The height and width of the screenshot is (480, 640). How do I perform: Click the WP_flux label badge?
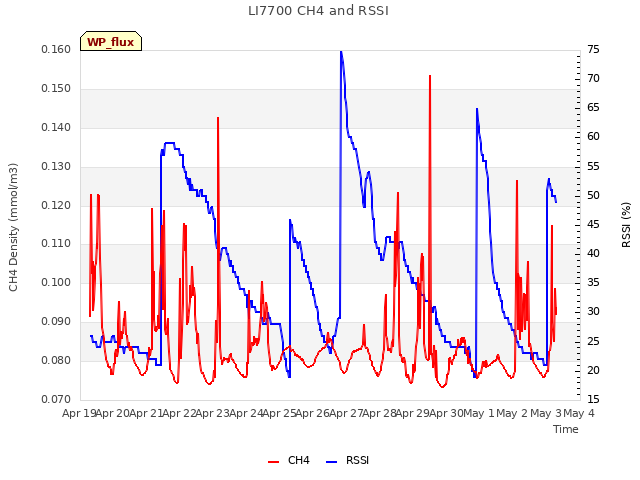click(x=111, y=41)
